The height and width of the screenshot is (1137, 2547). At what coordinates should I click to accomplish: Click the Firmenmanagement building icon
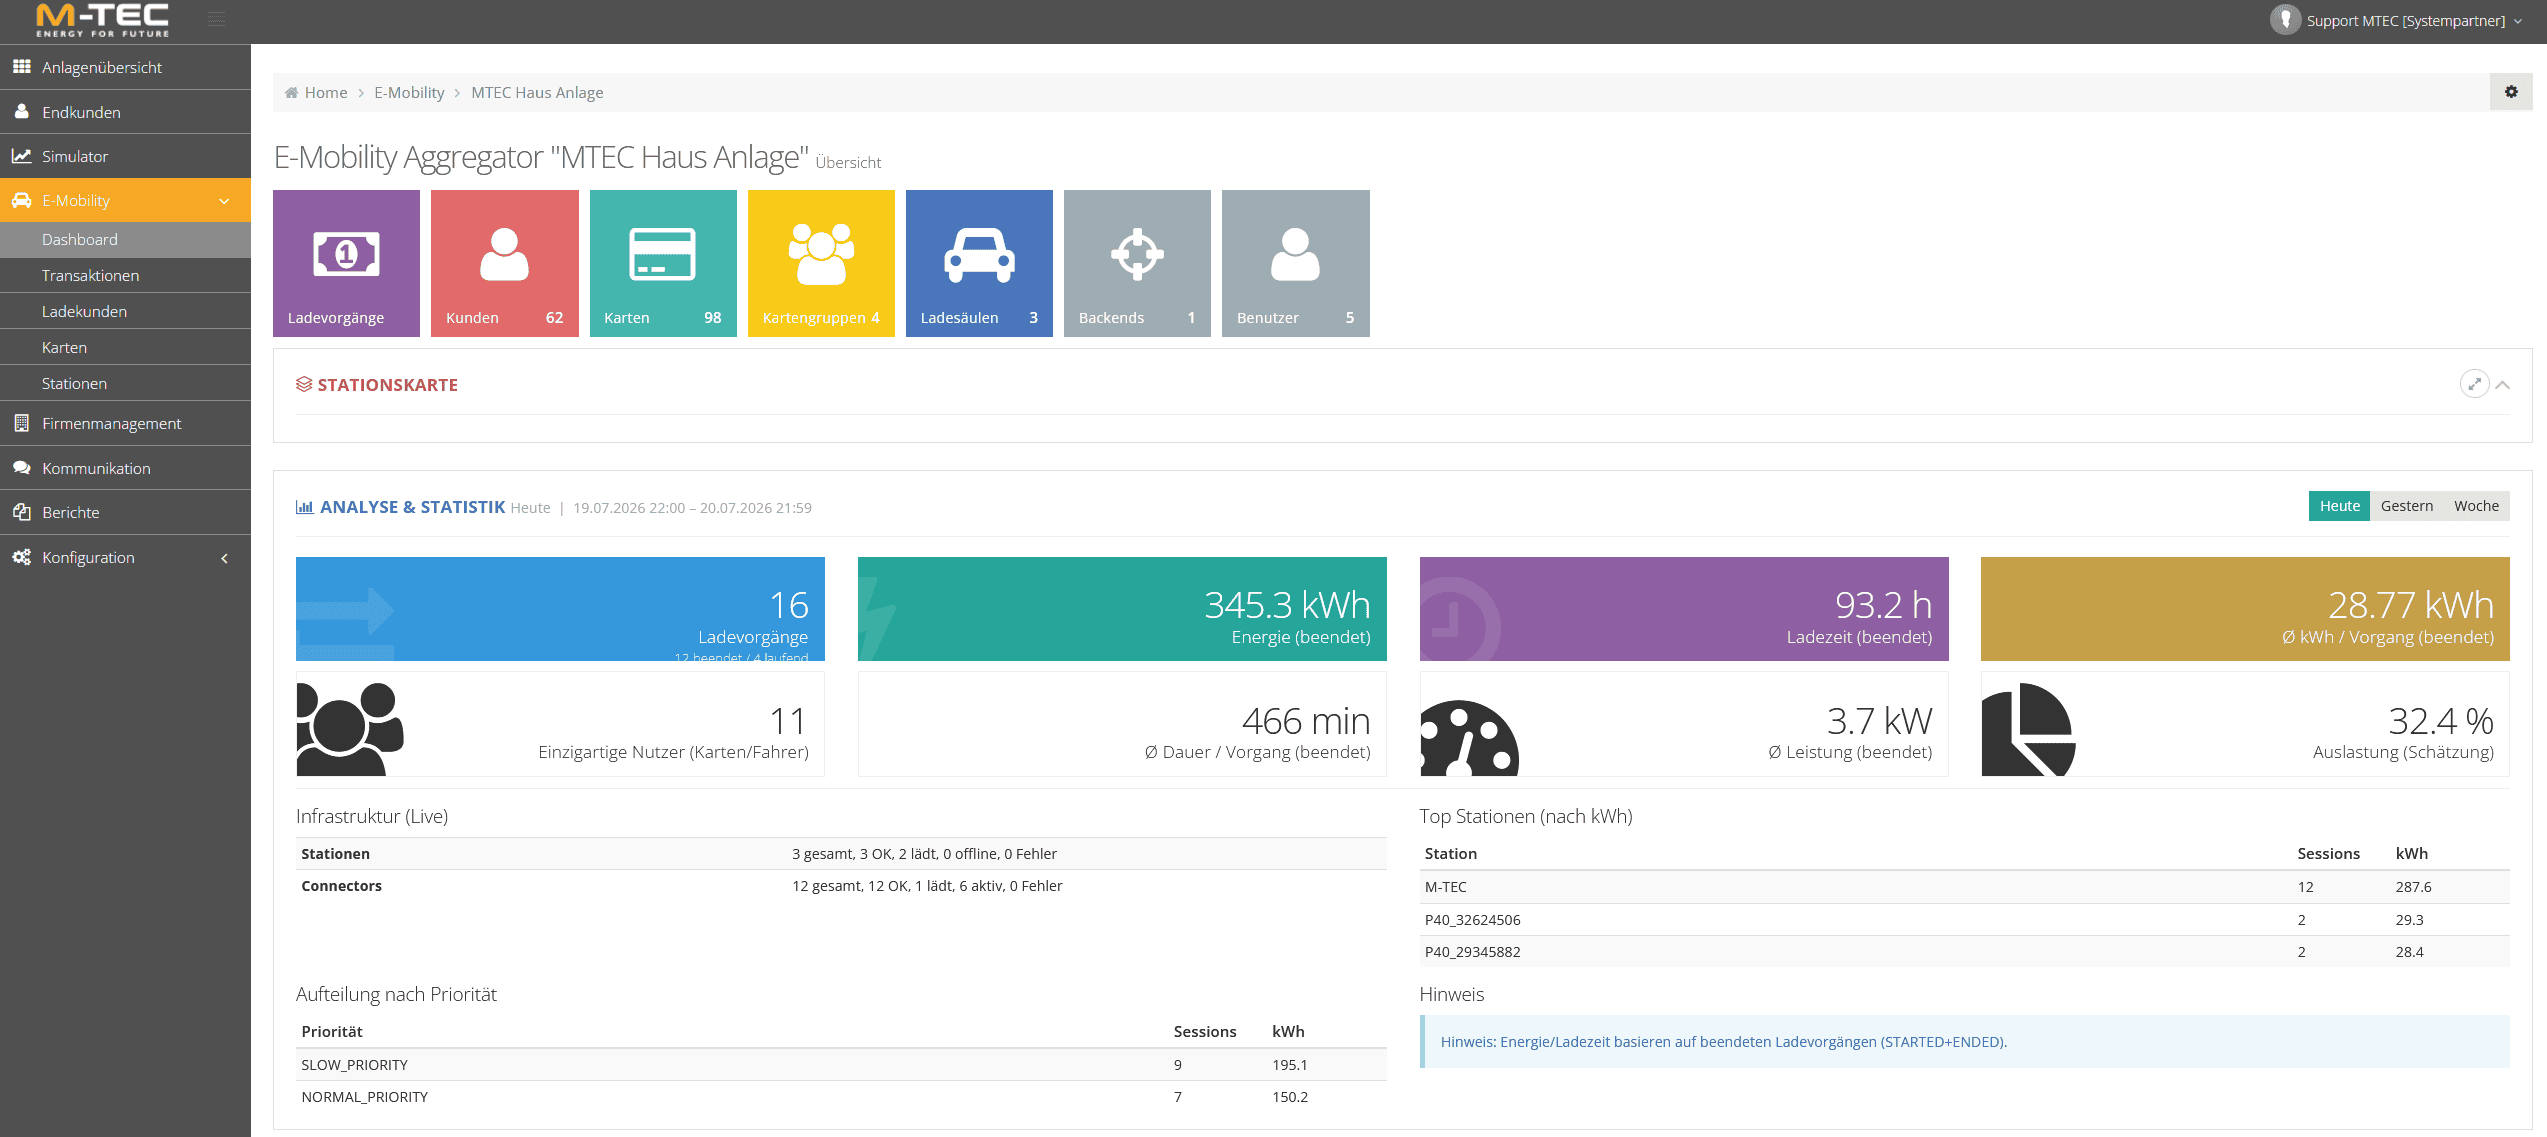coord(21,423)
